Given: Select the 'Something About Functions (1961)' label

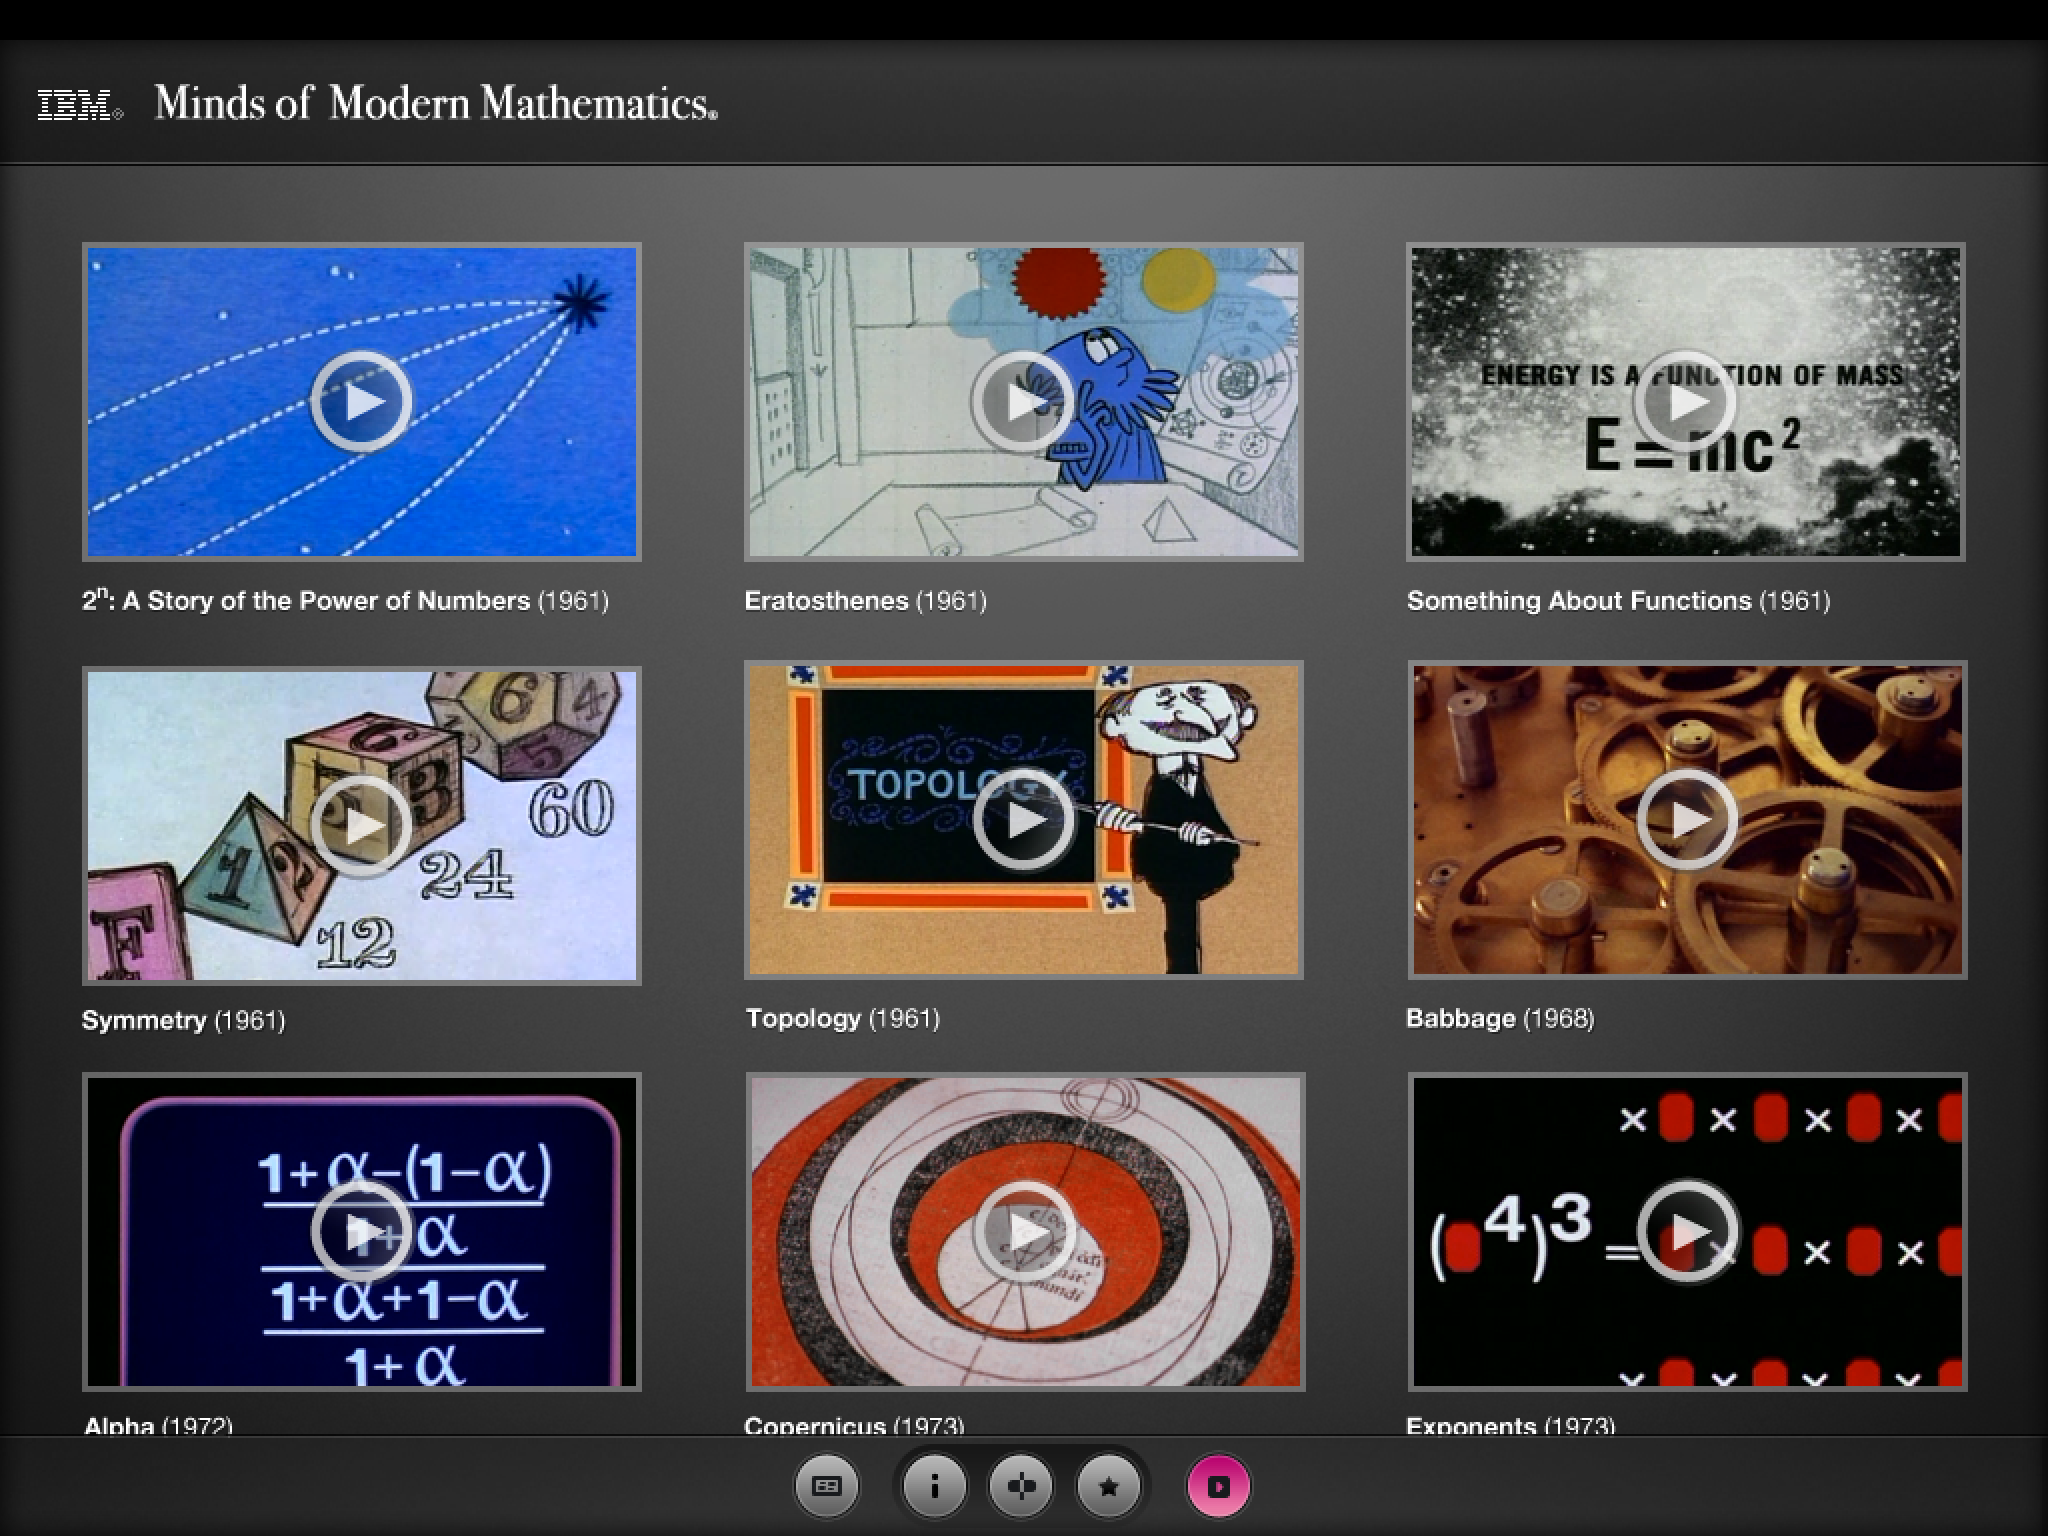Looking at the screenshot, I should [x=1618, y=601].
